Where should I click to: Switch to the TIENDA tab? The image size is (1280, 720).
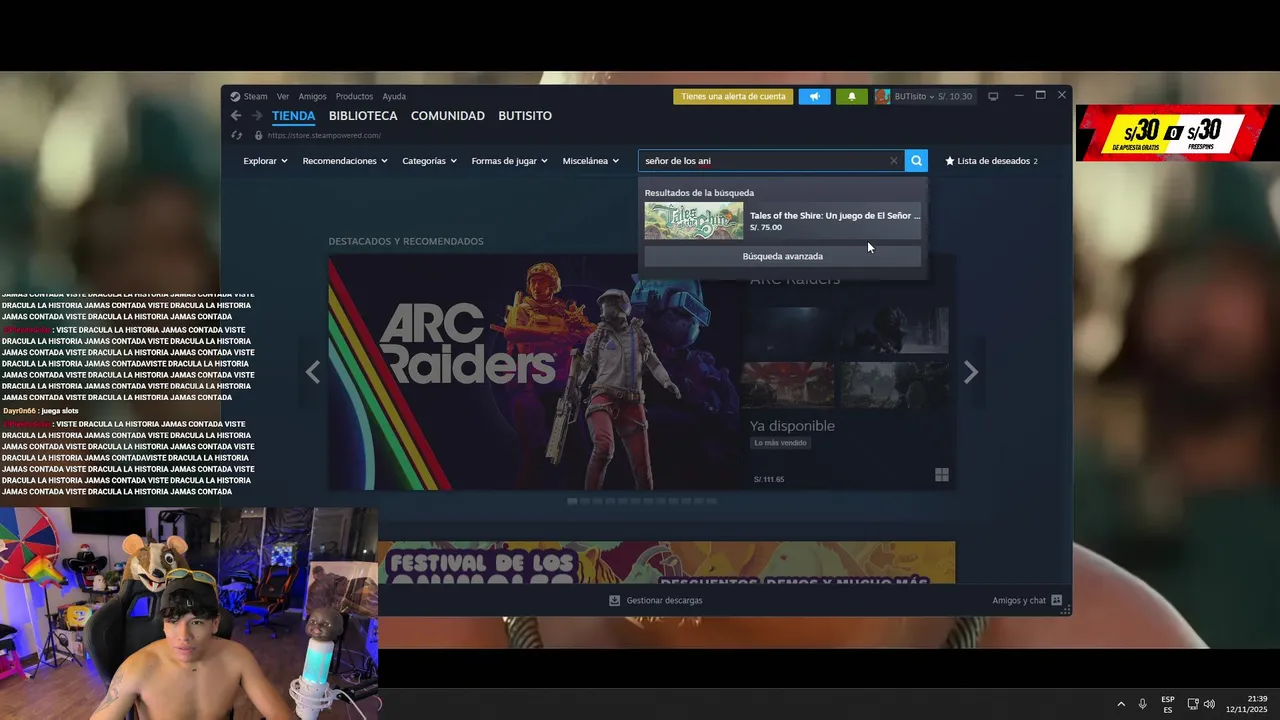point(293,116)
